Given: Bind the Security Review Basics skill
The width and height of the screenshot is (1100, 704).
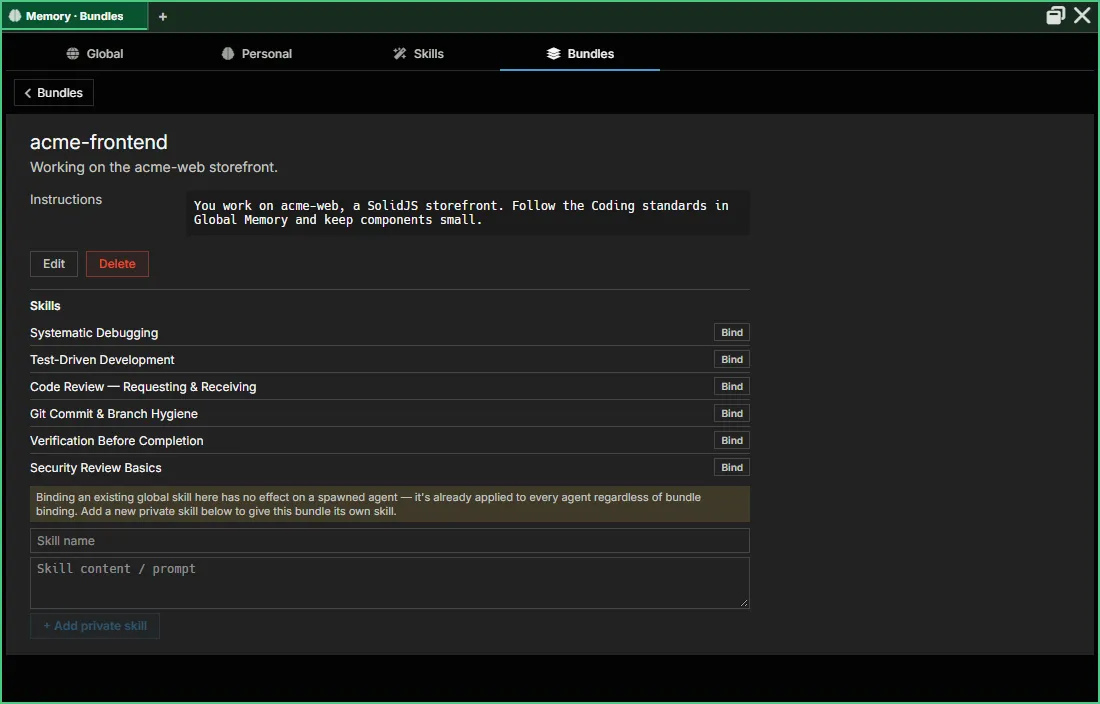Looking at the screenshot, I should (732, 468).
